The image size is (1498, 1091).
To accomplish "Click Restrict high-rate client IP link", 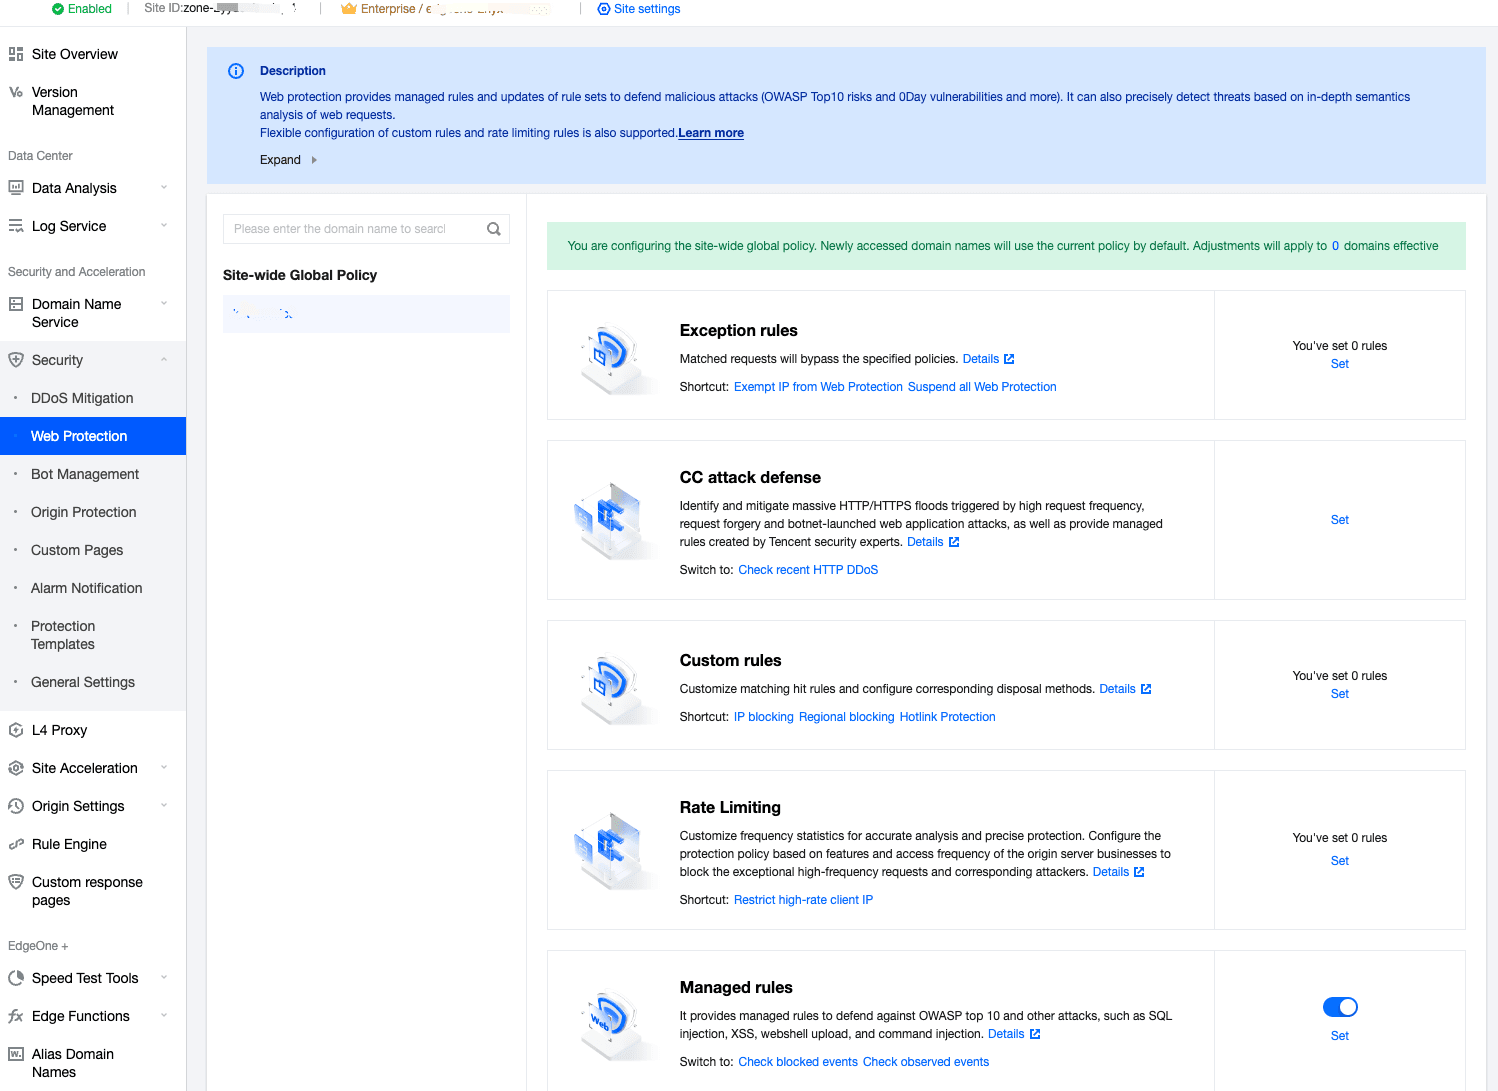I will 803,900.
